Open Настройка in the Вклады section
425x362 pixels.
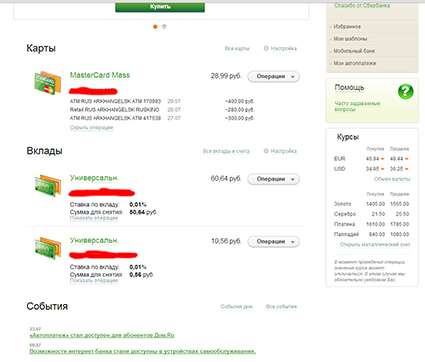284,151
